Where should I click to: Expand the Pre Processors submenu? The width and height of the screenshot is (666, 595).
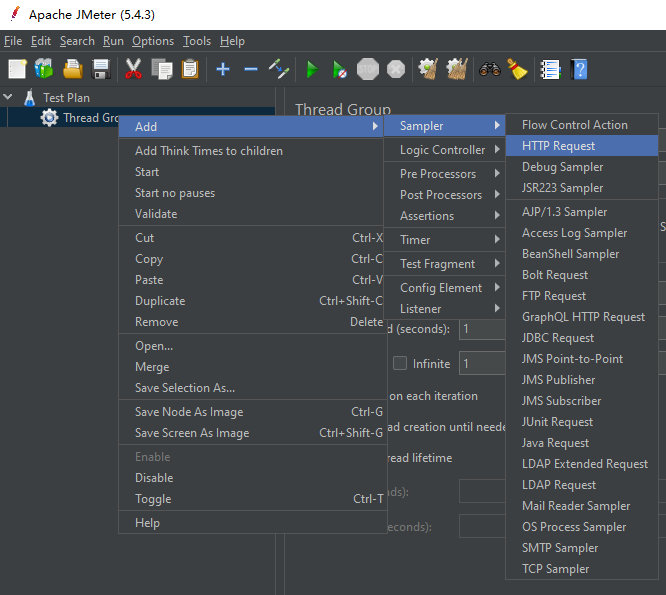pyautogui.click(x=444, y=174)
